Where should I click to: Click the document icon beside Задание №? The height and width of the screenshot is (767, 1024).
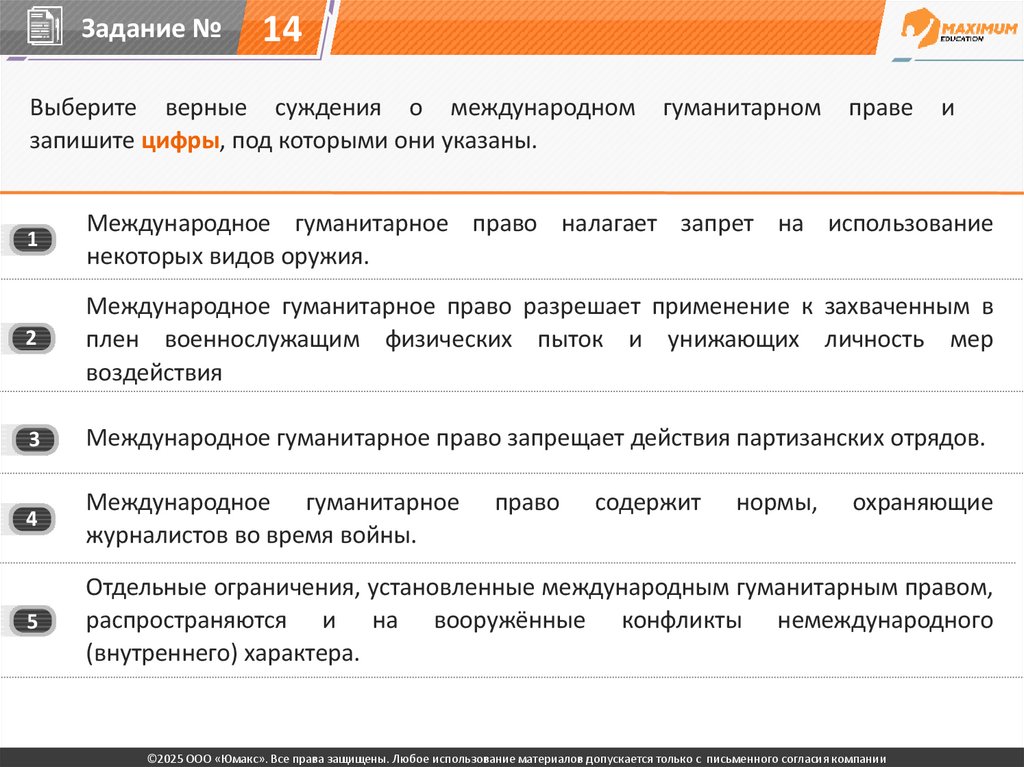(44, 26)
